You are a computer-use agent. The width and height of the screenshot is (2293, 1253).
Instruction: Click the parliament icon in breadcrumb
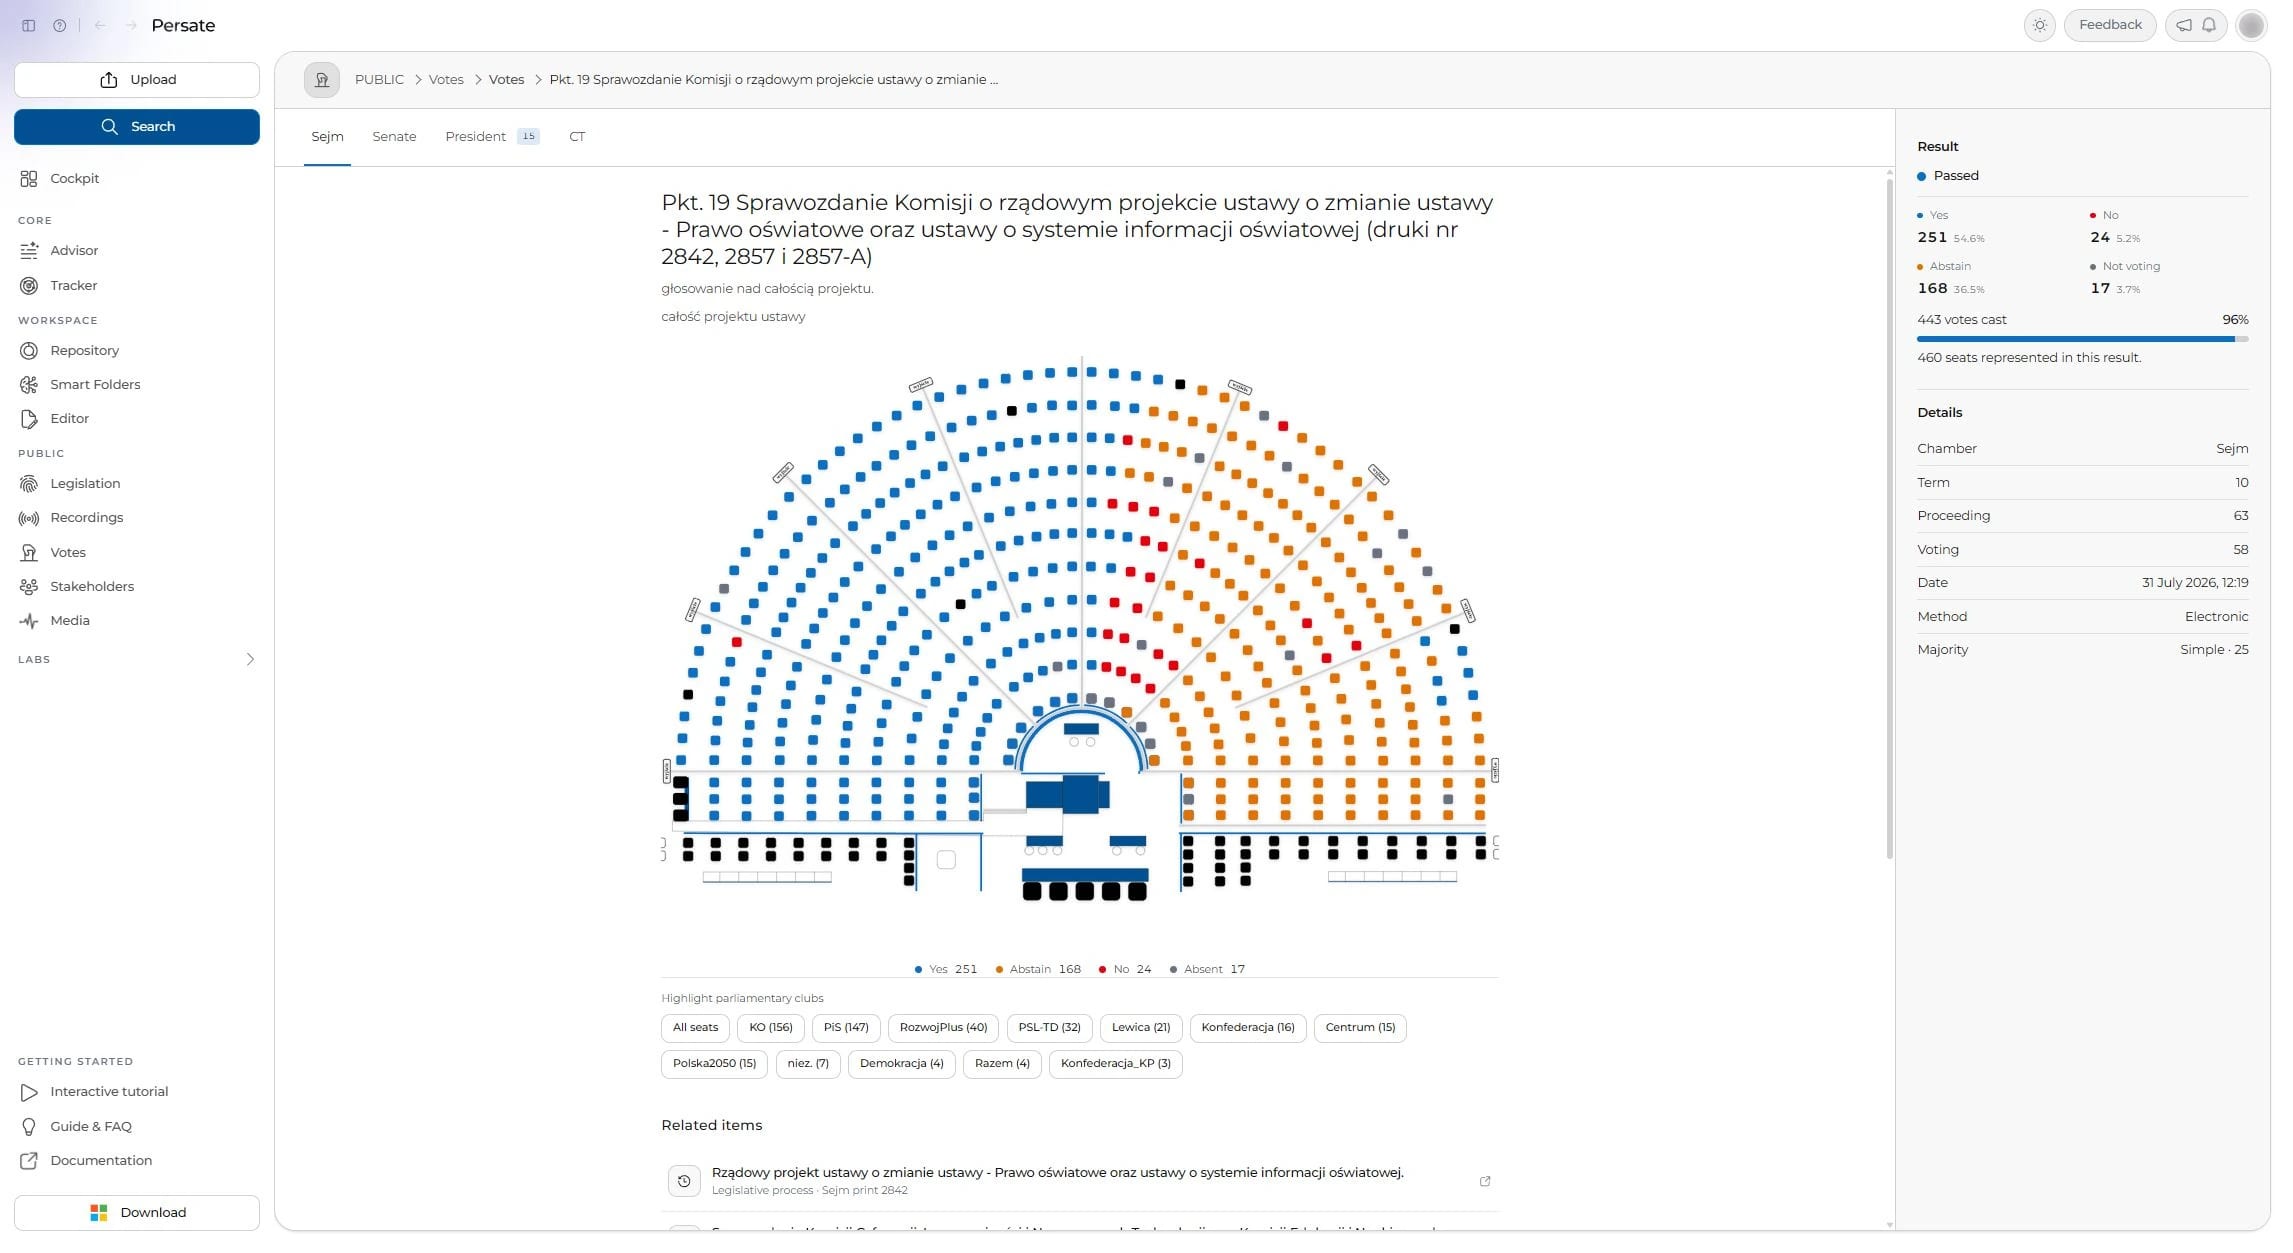[x=322, y=80]
